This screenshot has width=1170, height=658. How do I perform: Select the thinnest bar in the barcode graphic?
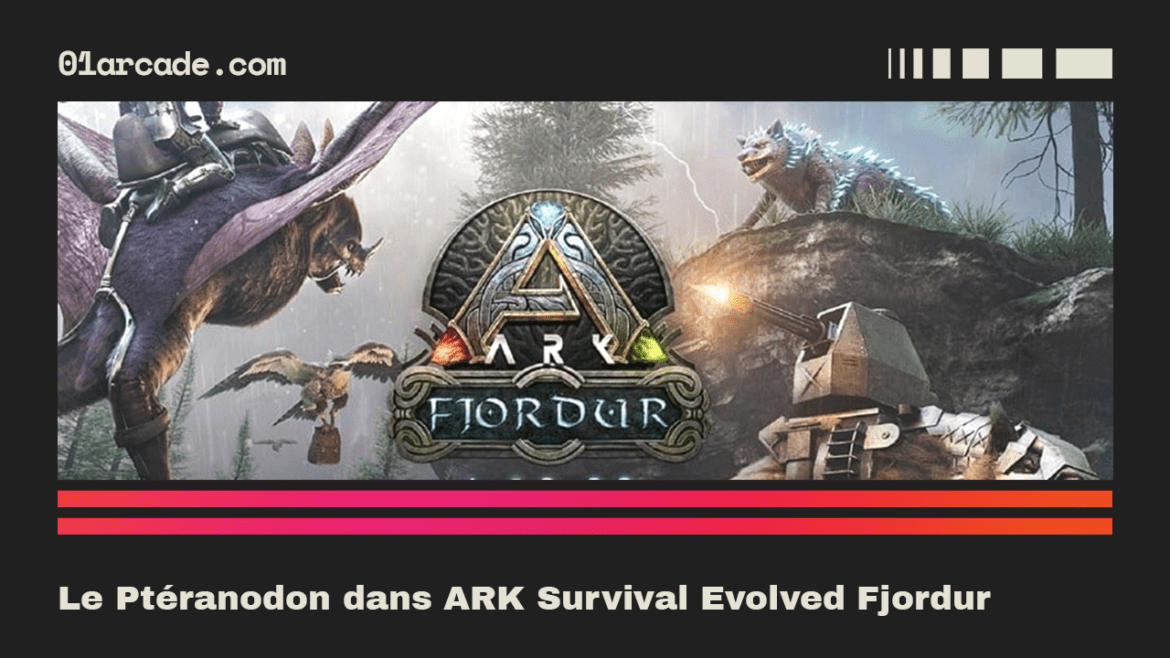point(889,63)
